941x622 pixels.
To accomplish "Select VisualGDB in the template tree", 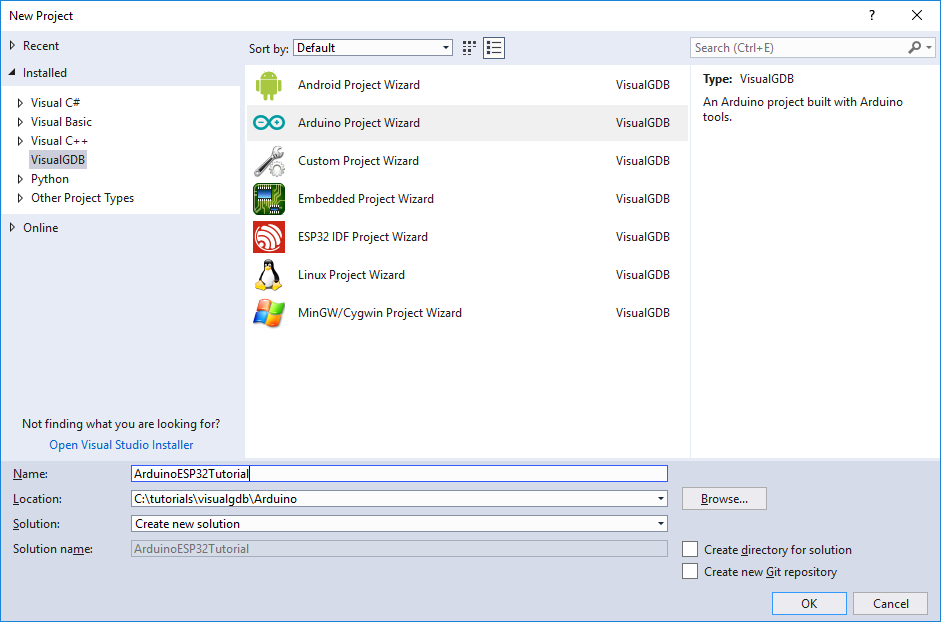I will point(58,160).
